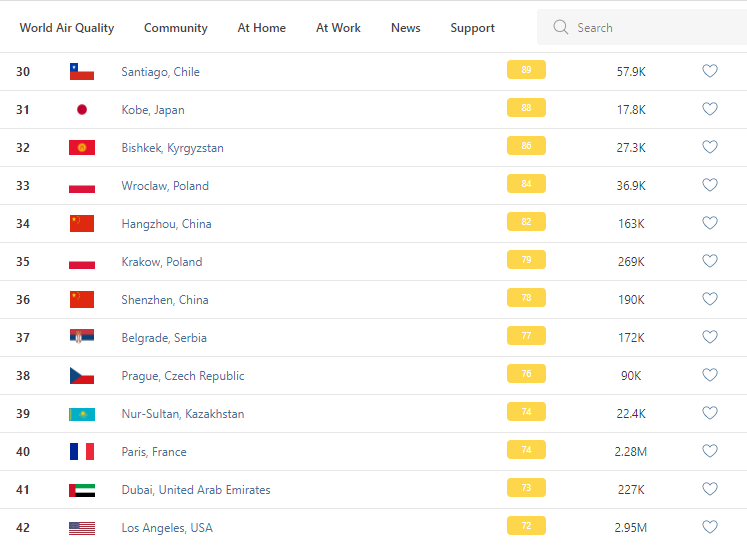The image size is (747, 546).
Task: Click the Chile flag icon
Action: pos(82,72)
